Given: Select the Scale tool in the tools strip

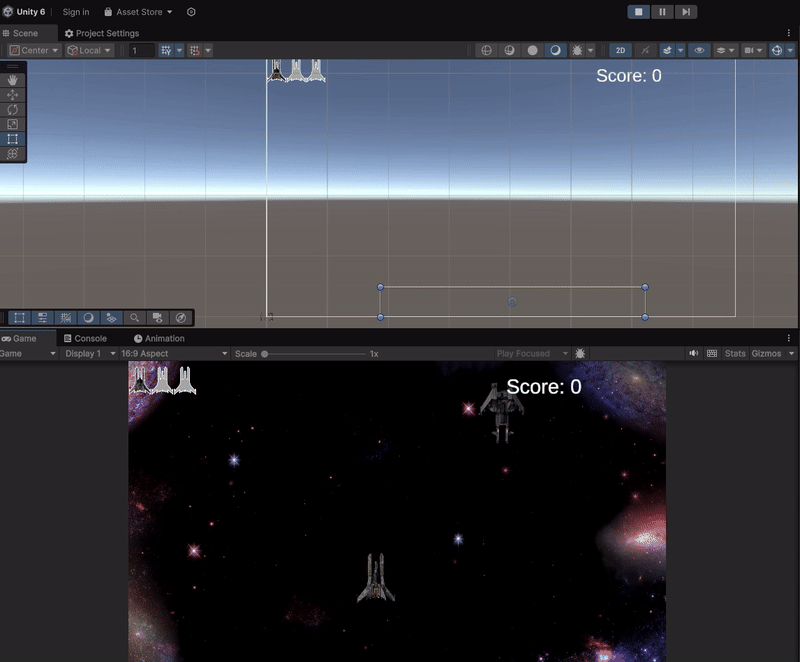Looking at the screenshot, I should pyautogui.click(x=12, y=123).
